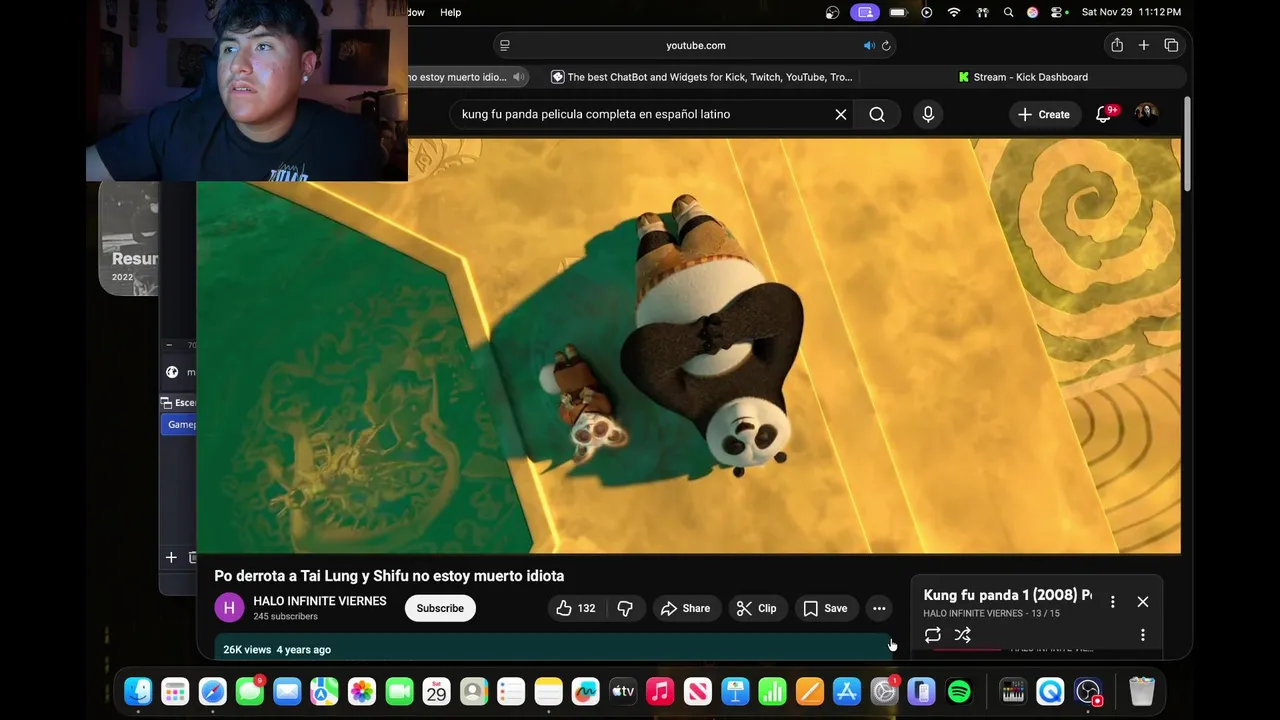The height and width of the screenshot is (720, 1280).
Task: Open Launchpad from the dock
Action: 175,691
